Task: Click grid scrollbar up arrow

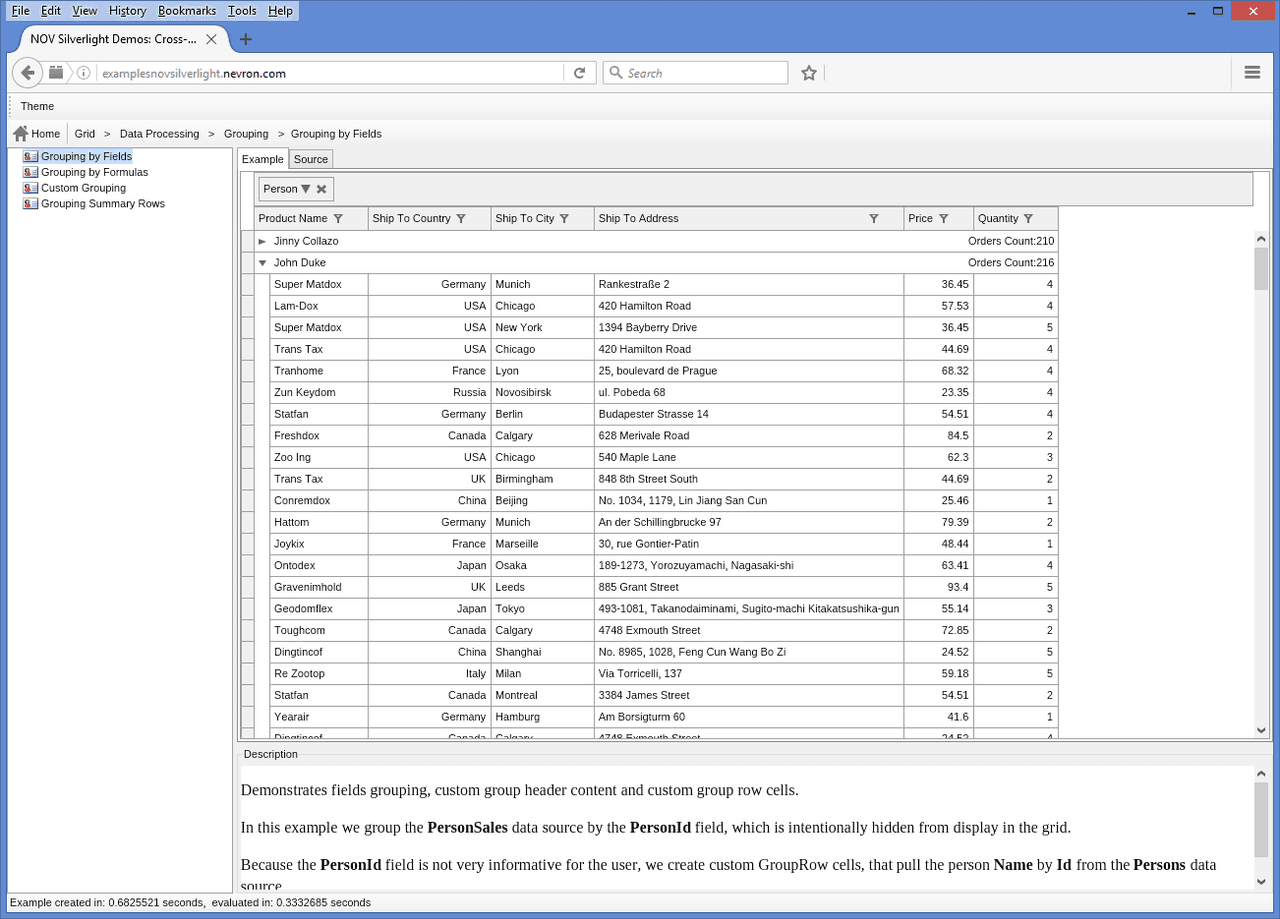Action: click(x=1262, y=239)
